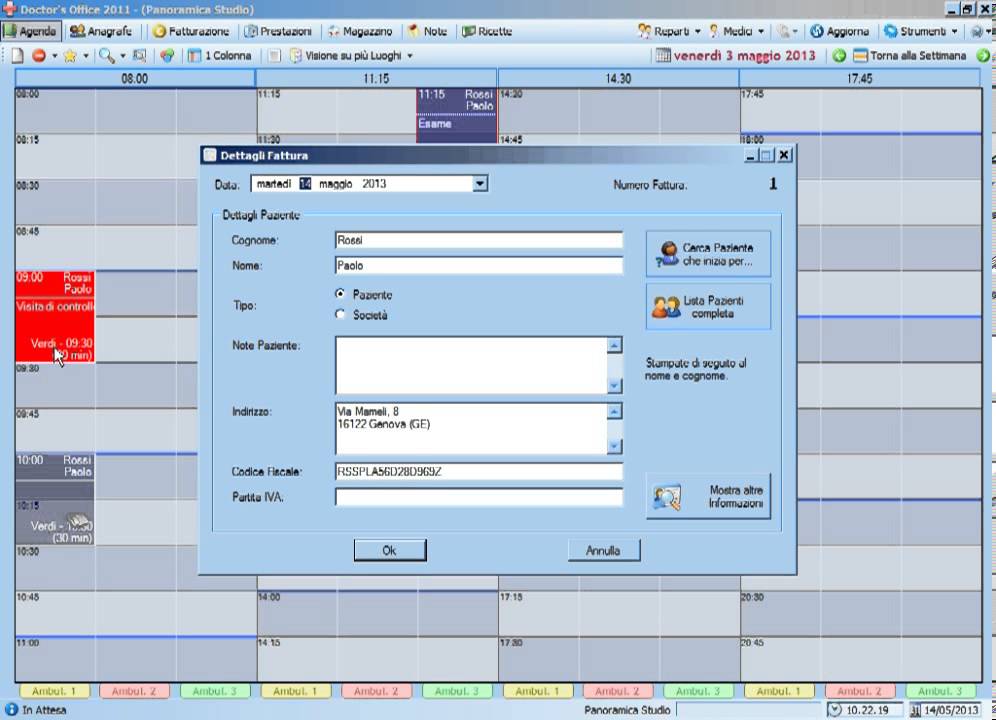Cancel the dialog with Annulla
996x720 pixels.
tap(604, 550)
